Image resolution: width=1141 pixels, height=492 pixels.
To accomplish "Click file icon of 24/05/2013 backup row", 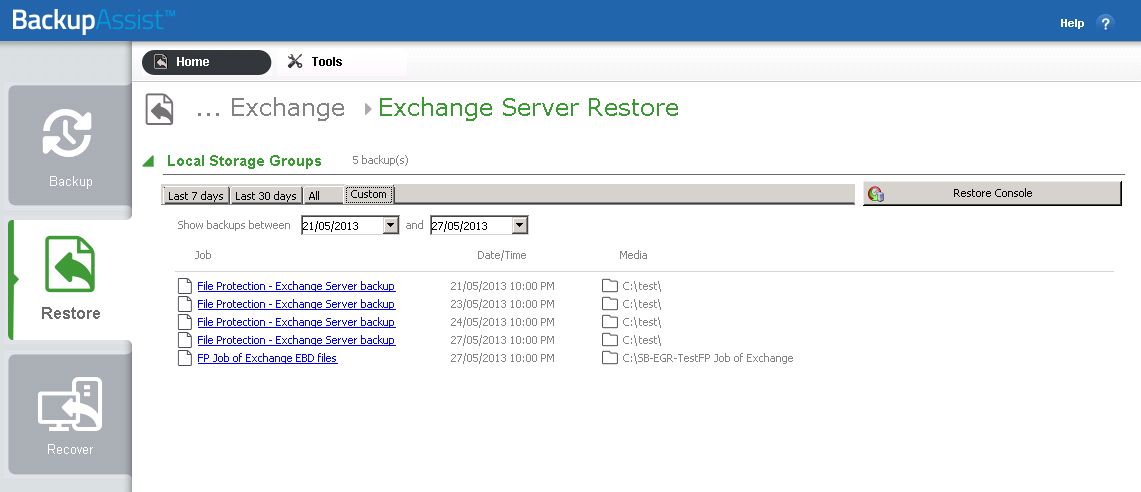I will 185,322.
